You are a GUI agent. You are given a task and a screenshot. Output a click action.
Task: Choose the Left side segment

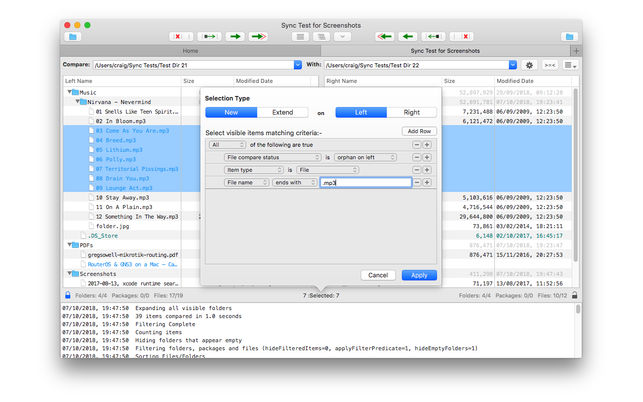pyautogui.click(x=361, y=112)
